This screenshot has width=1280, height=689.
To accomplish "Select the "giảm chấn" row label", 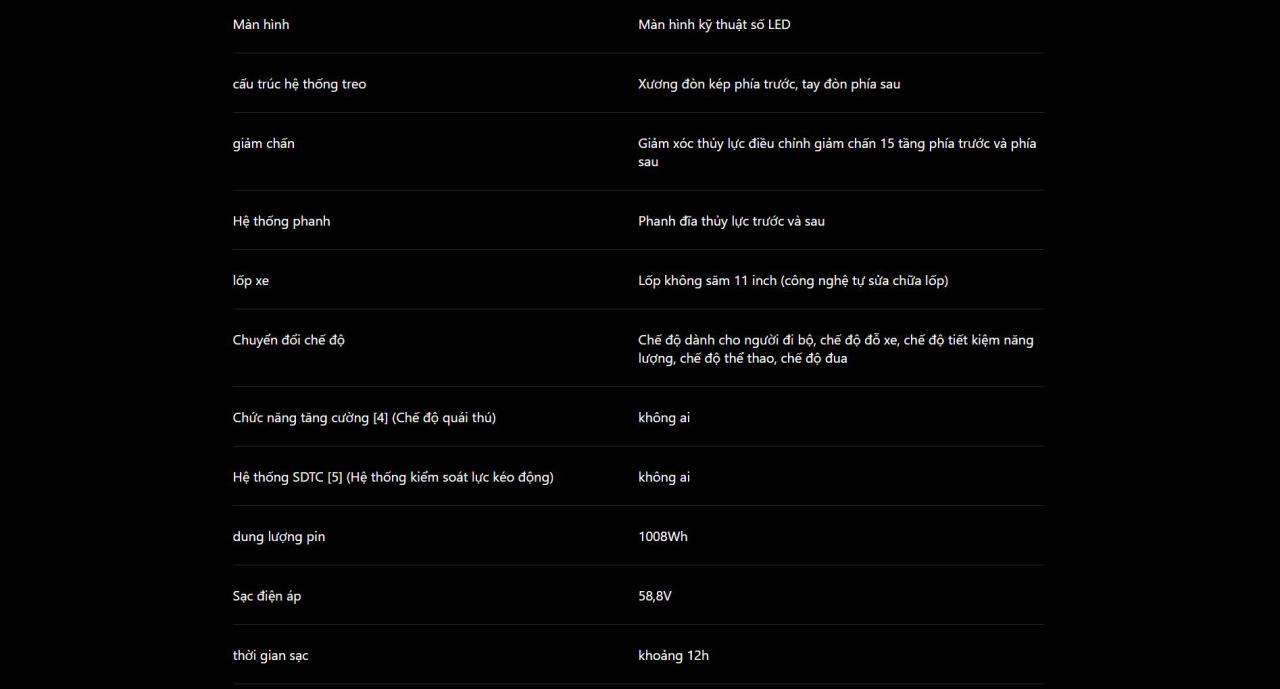I will click(263, 143).
